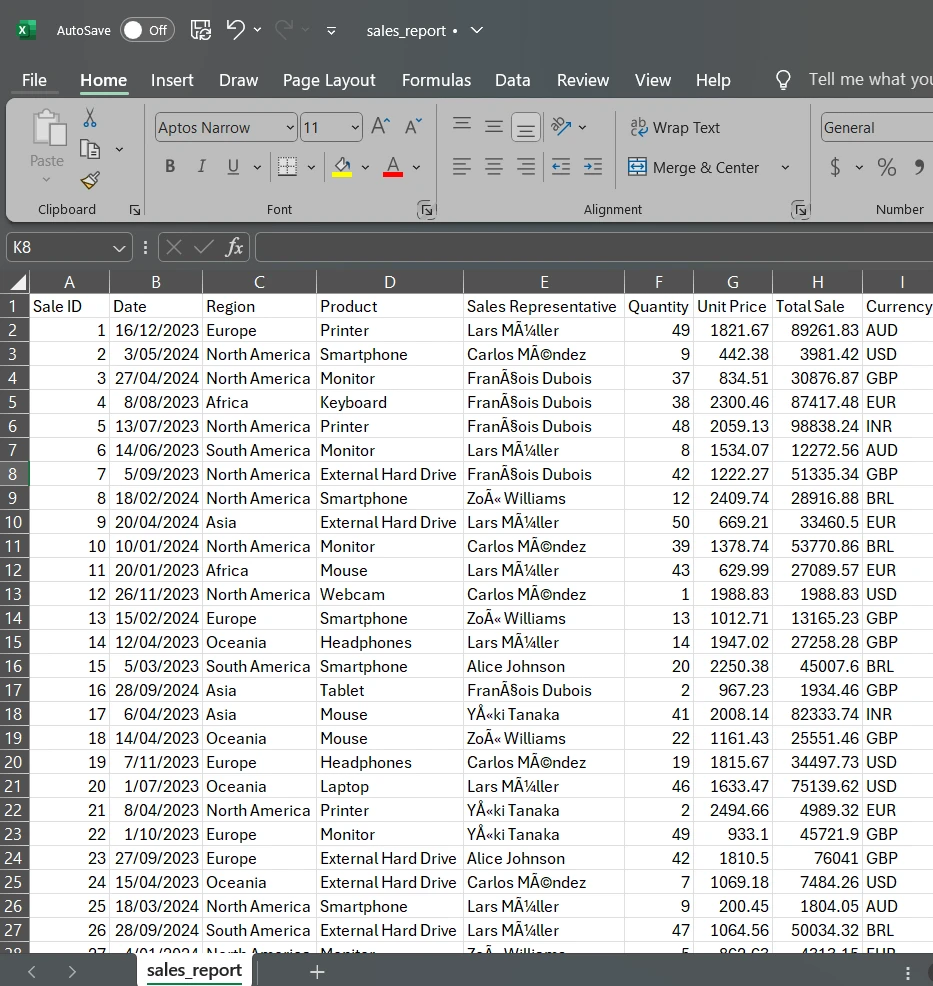Expand the font size dropdown
The height and width of the screenshot is (986, 933).
(x=355, y=127)
